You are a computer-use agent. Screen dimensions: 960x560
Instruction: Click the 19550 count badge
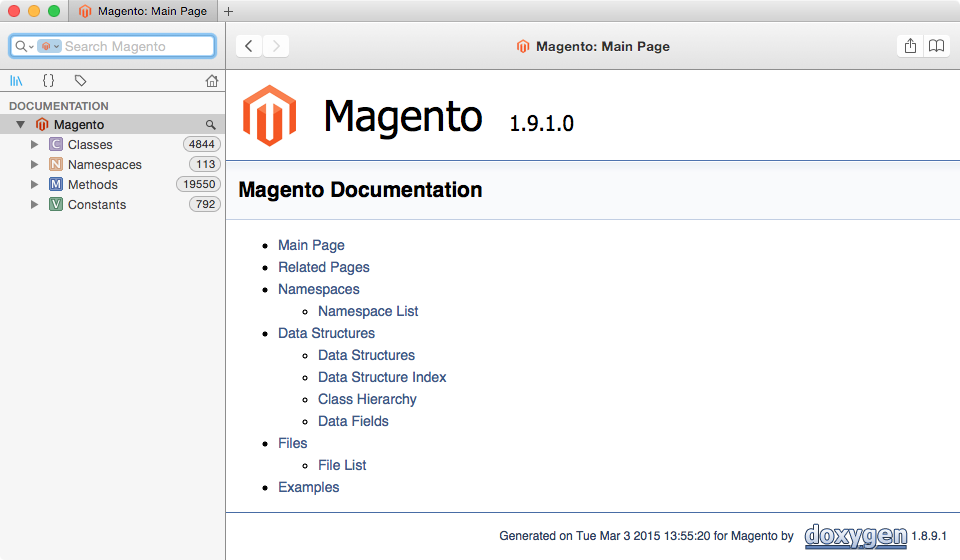[x=198, y=184]
